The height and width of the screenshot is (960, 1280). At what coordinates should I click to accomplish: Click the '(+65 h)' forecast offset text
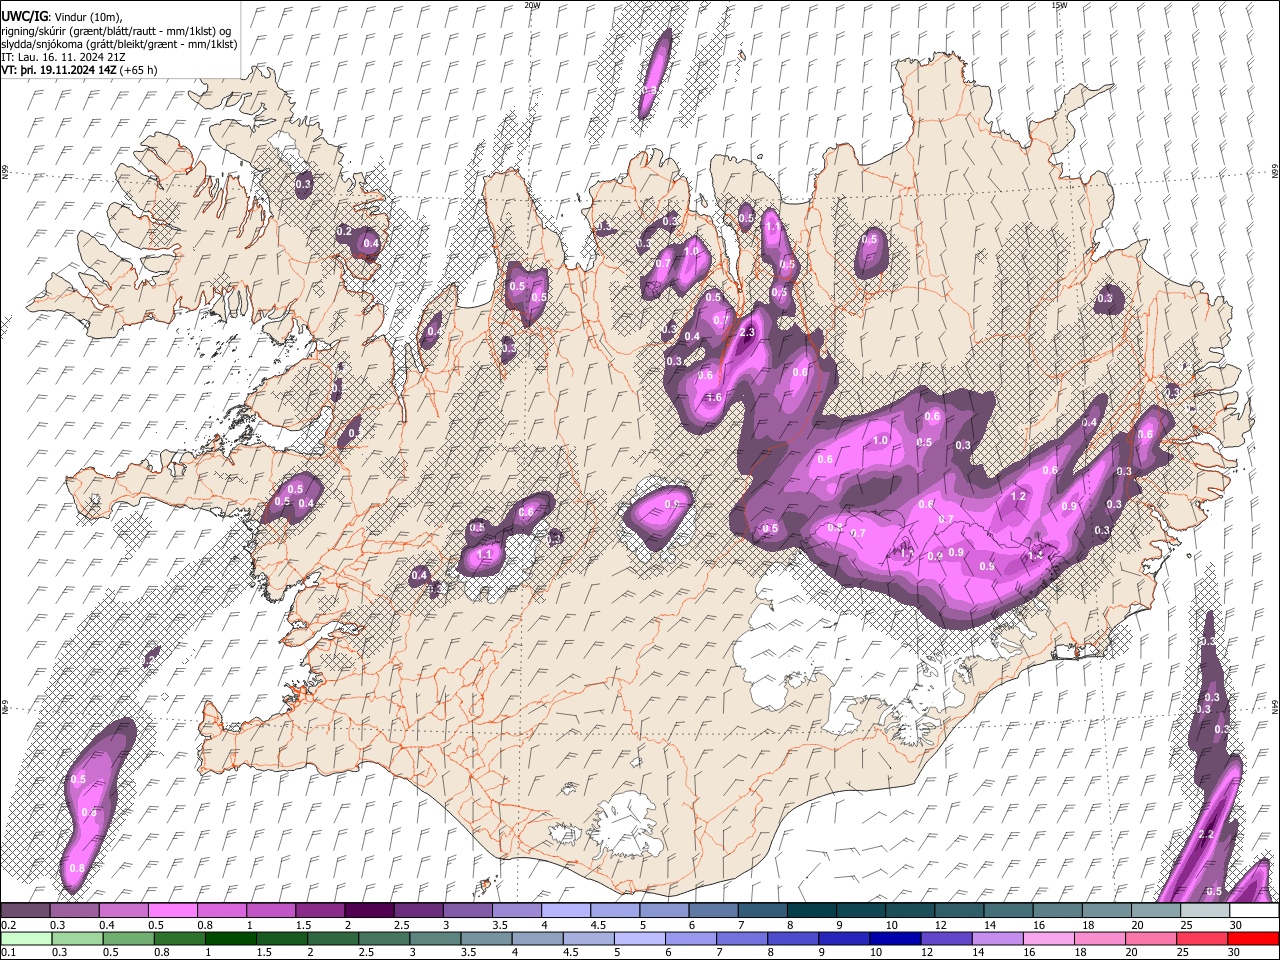pos(139,70)
